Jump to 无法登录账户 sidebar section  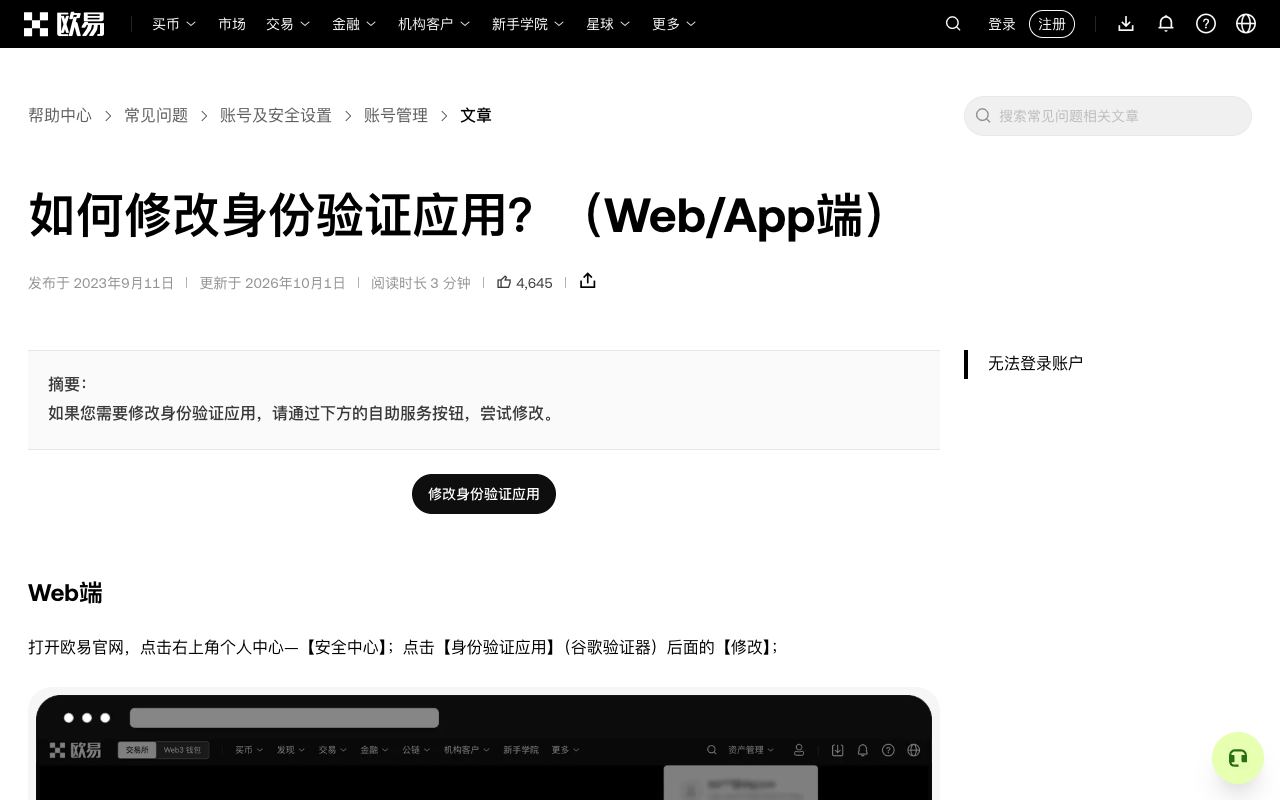pyautogui.click(x=1035, y=364)
